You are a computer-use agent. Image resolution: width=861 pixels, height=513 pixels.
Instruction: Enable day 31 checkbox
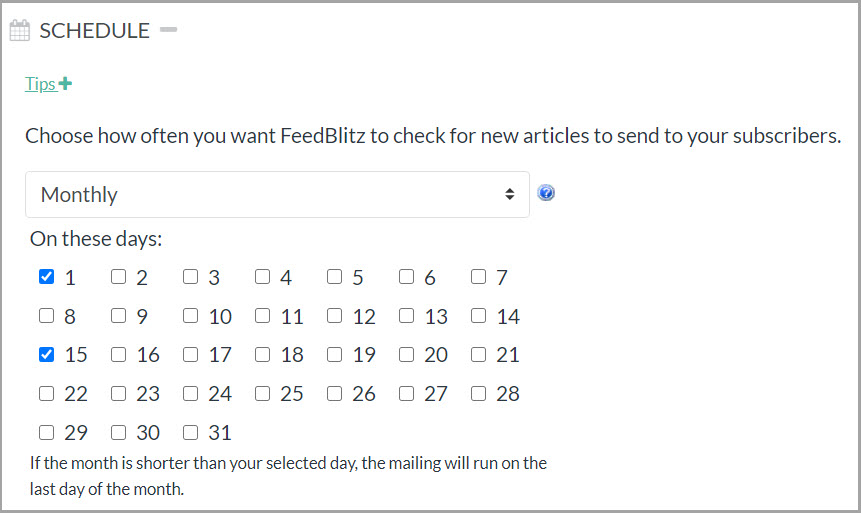(x=191, y=433)
